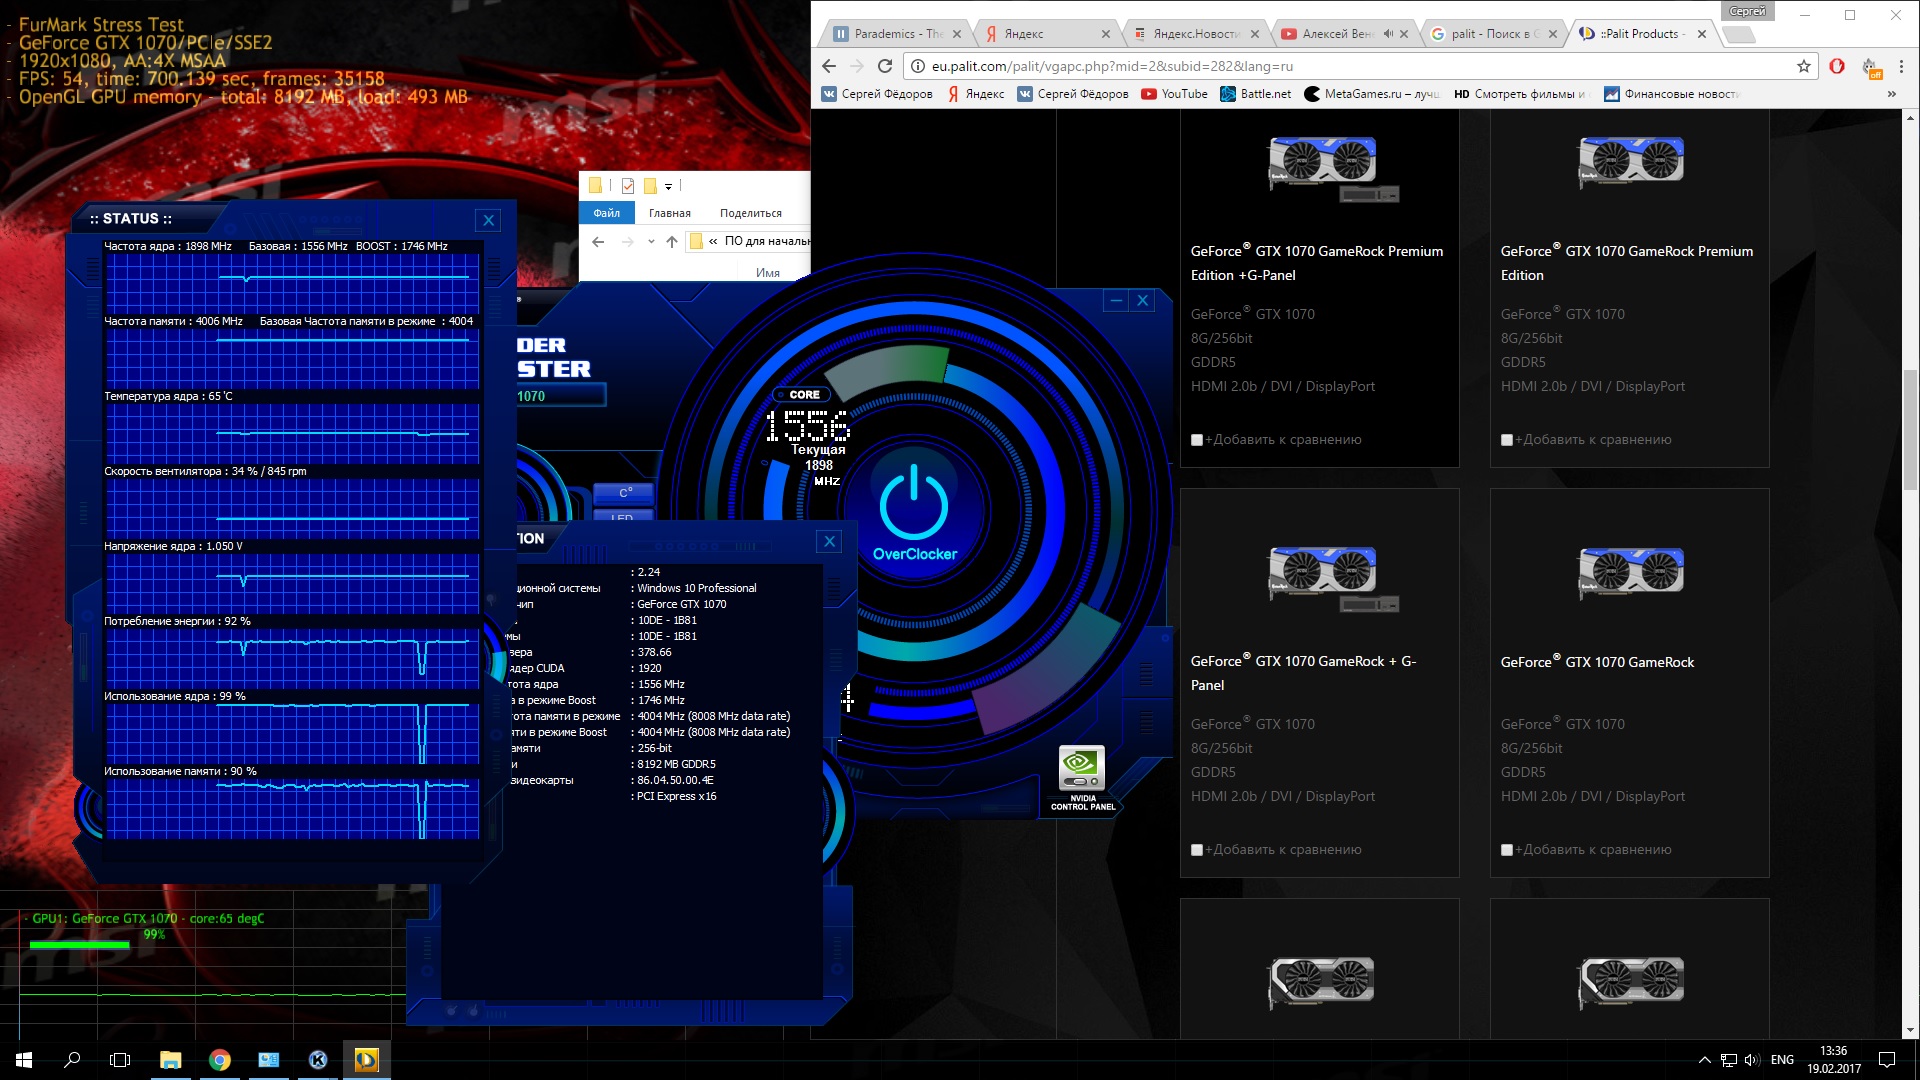The height and width of the screenshot is (1080, 1920).
Task: Check compare box for GameRock Premium +G-Panel
Action: click(1197, 440)
